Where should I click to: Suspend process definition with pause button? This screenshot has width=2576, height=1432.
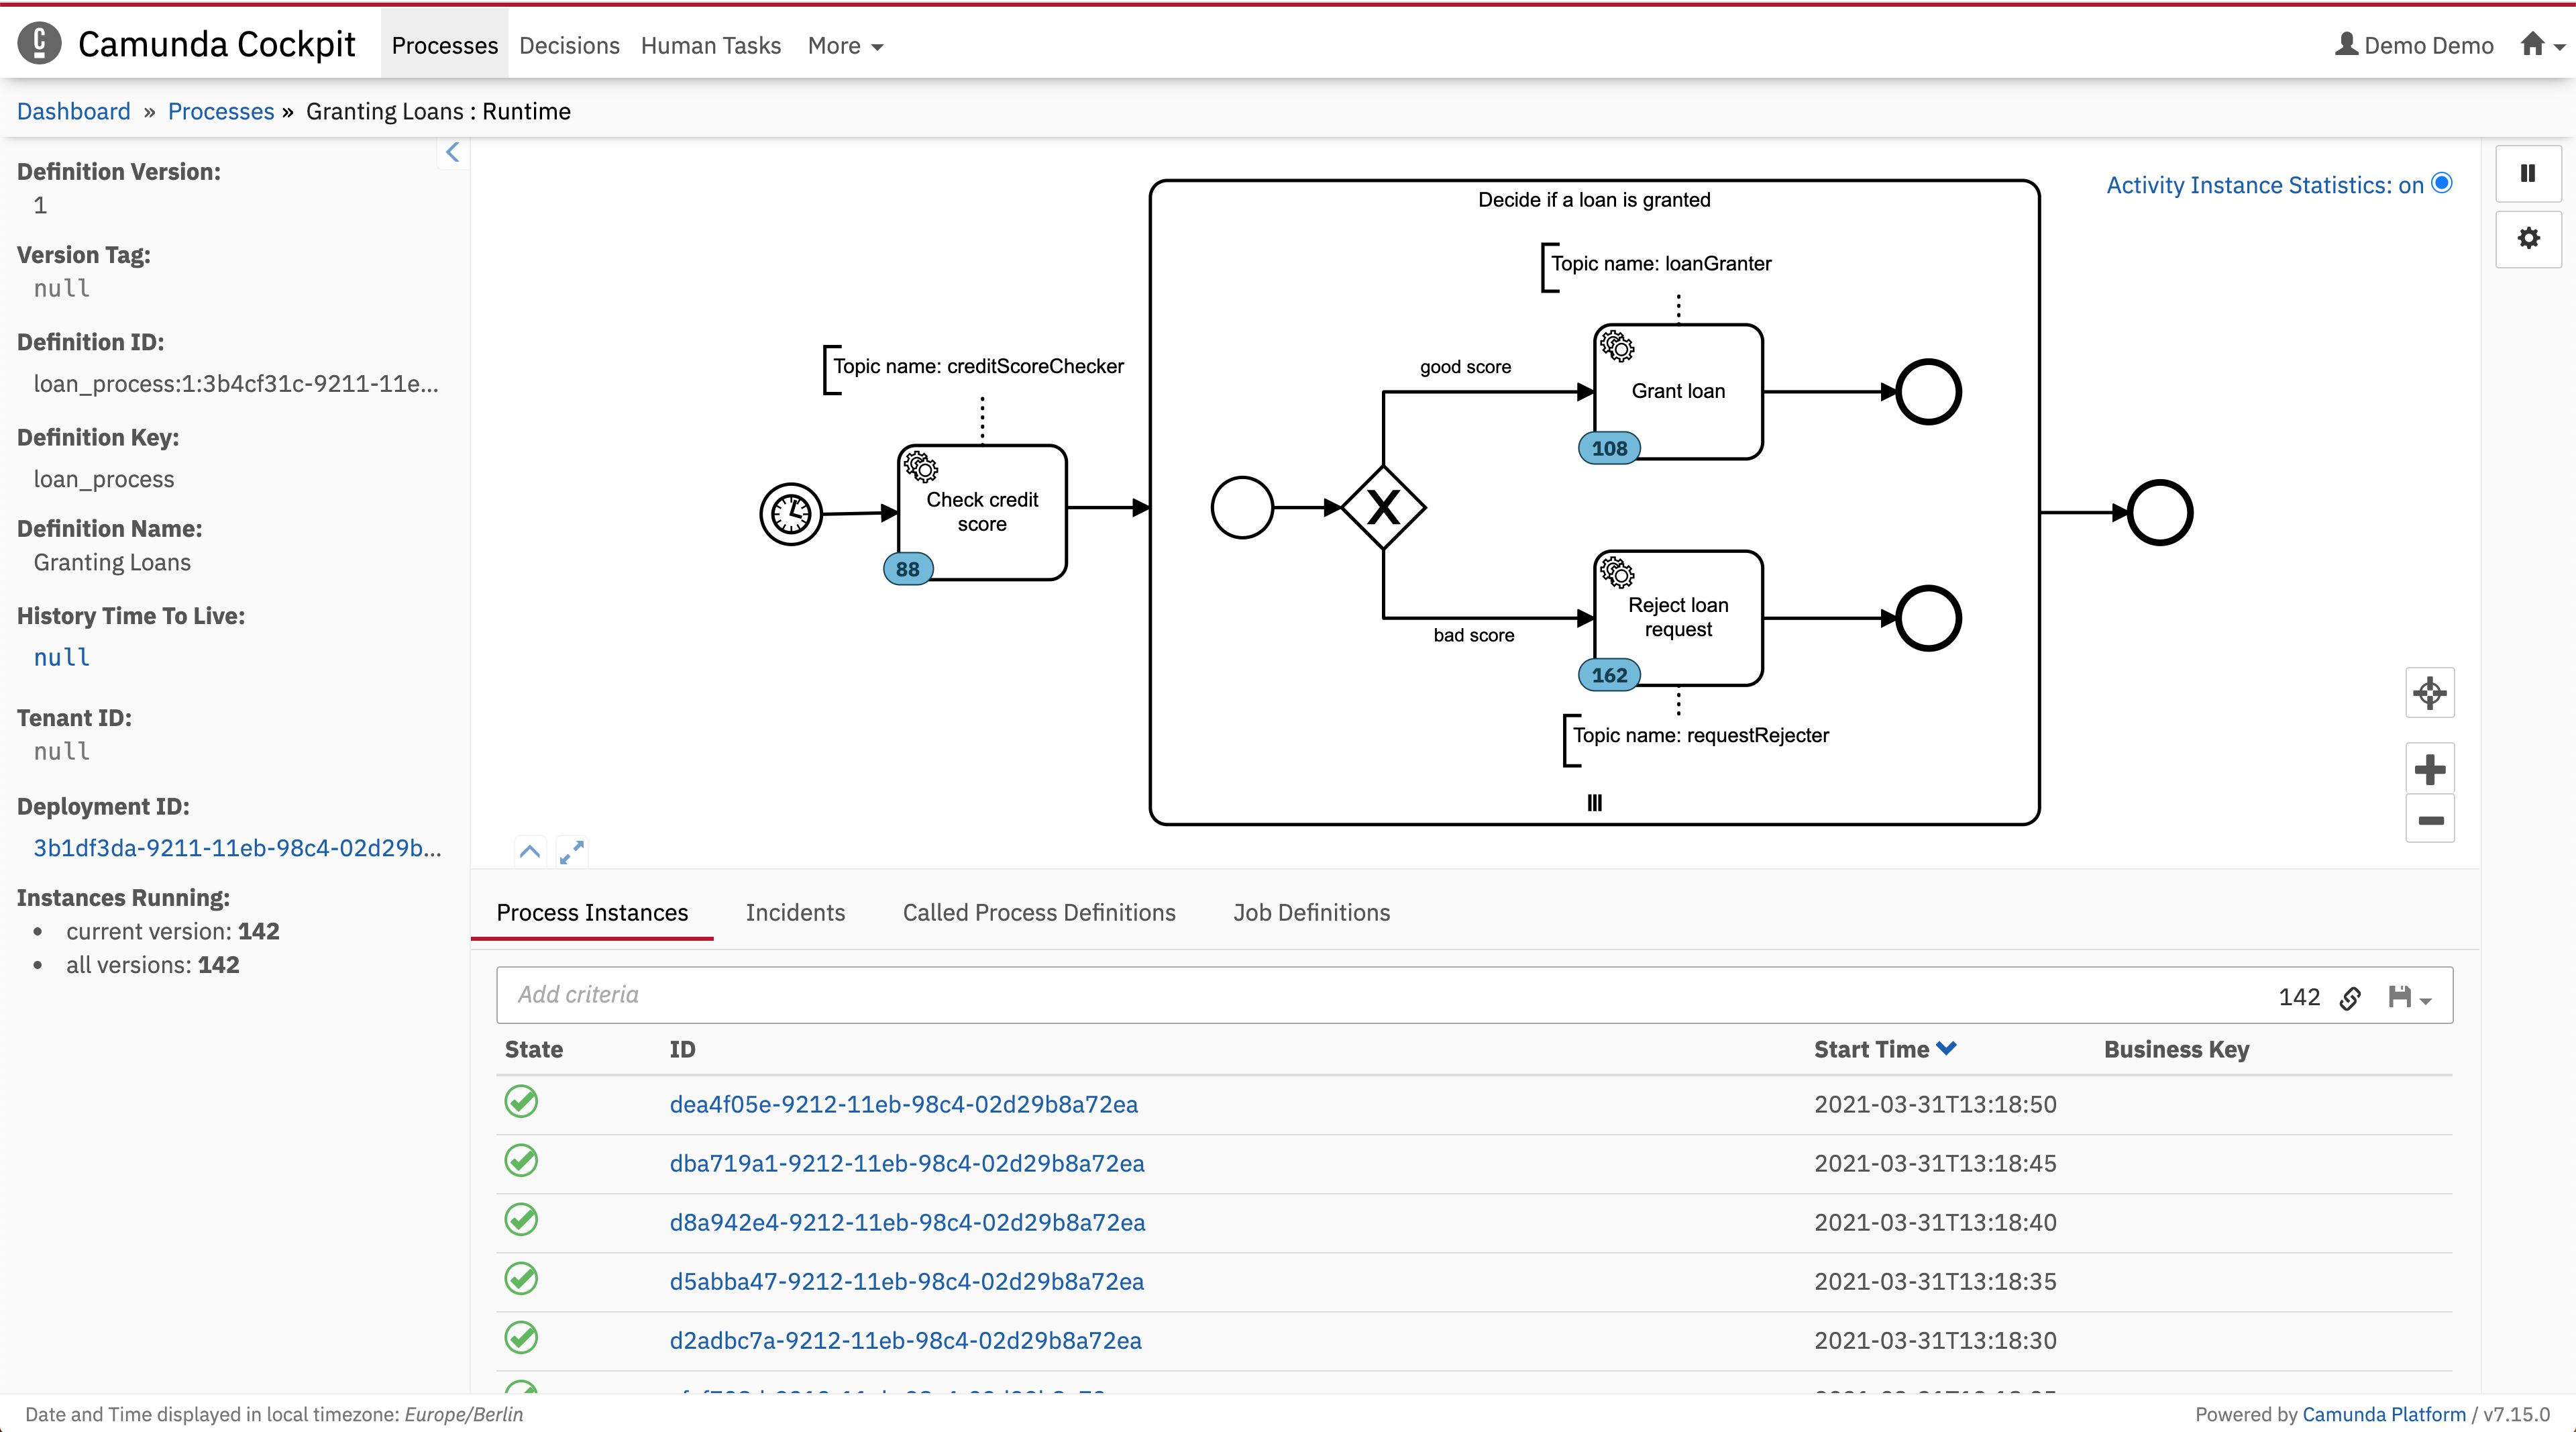(x=2528, y=174)
